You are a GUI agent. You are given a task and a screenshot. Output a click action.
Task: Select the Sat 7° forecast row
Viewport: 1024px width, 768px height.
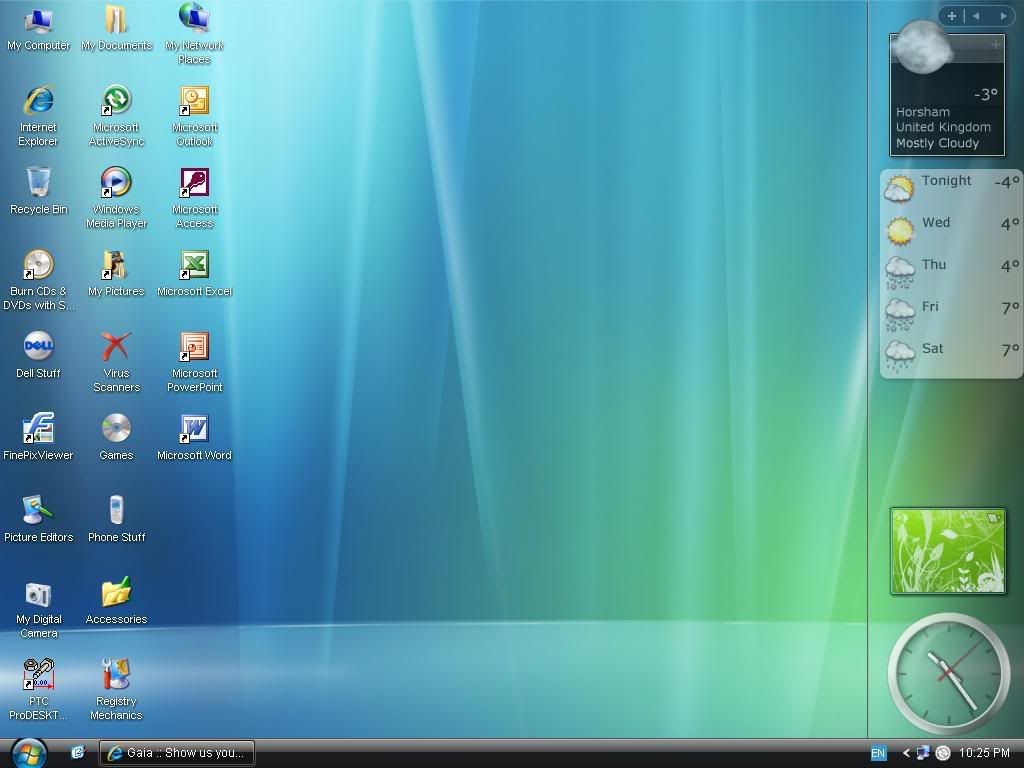[x=952, y=354]
